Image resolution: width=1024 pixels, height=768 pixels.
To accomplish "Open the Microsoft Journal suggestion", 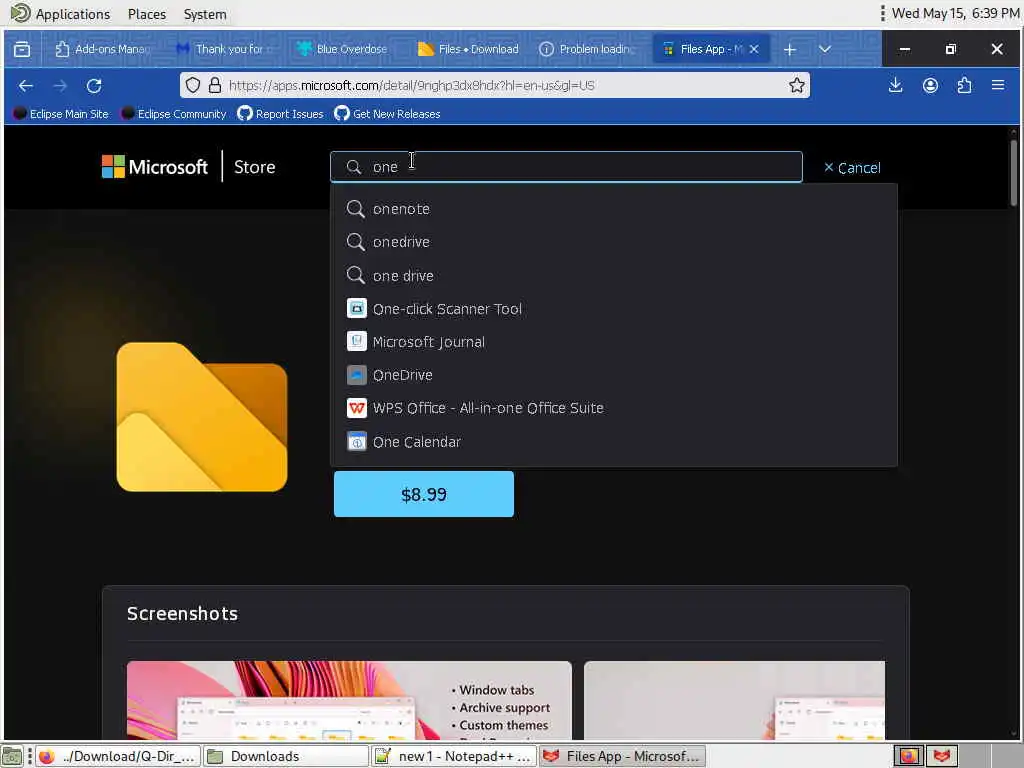I will click(x=614, y=342).
